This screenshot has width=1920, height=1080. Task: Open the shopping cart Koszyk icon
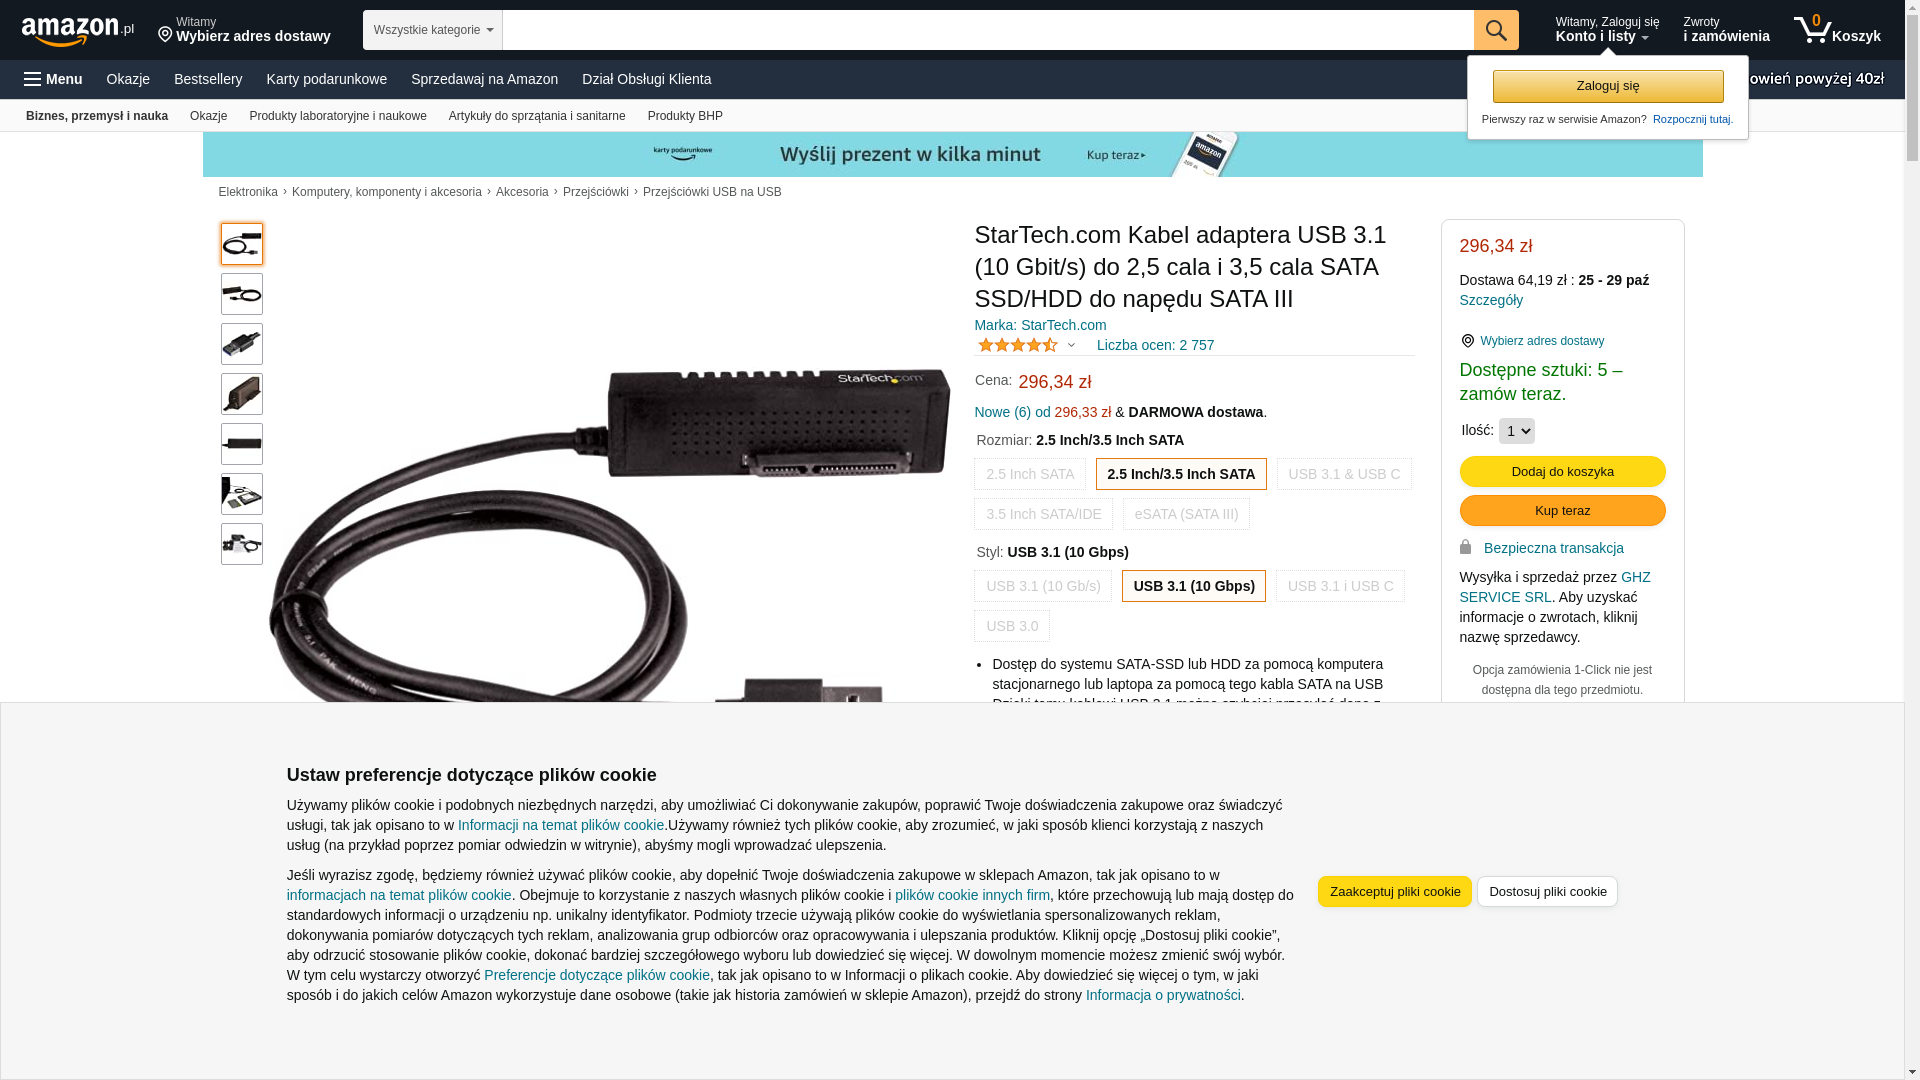click(1837, 30)
